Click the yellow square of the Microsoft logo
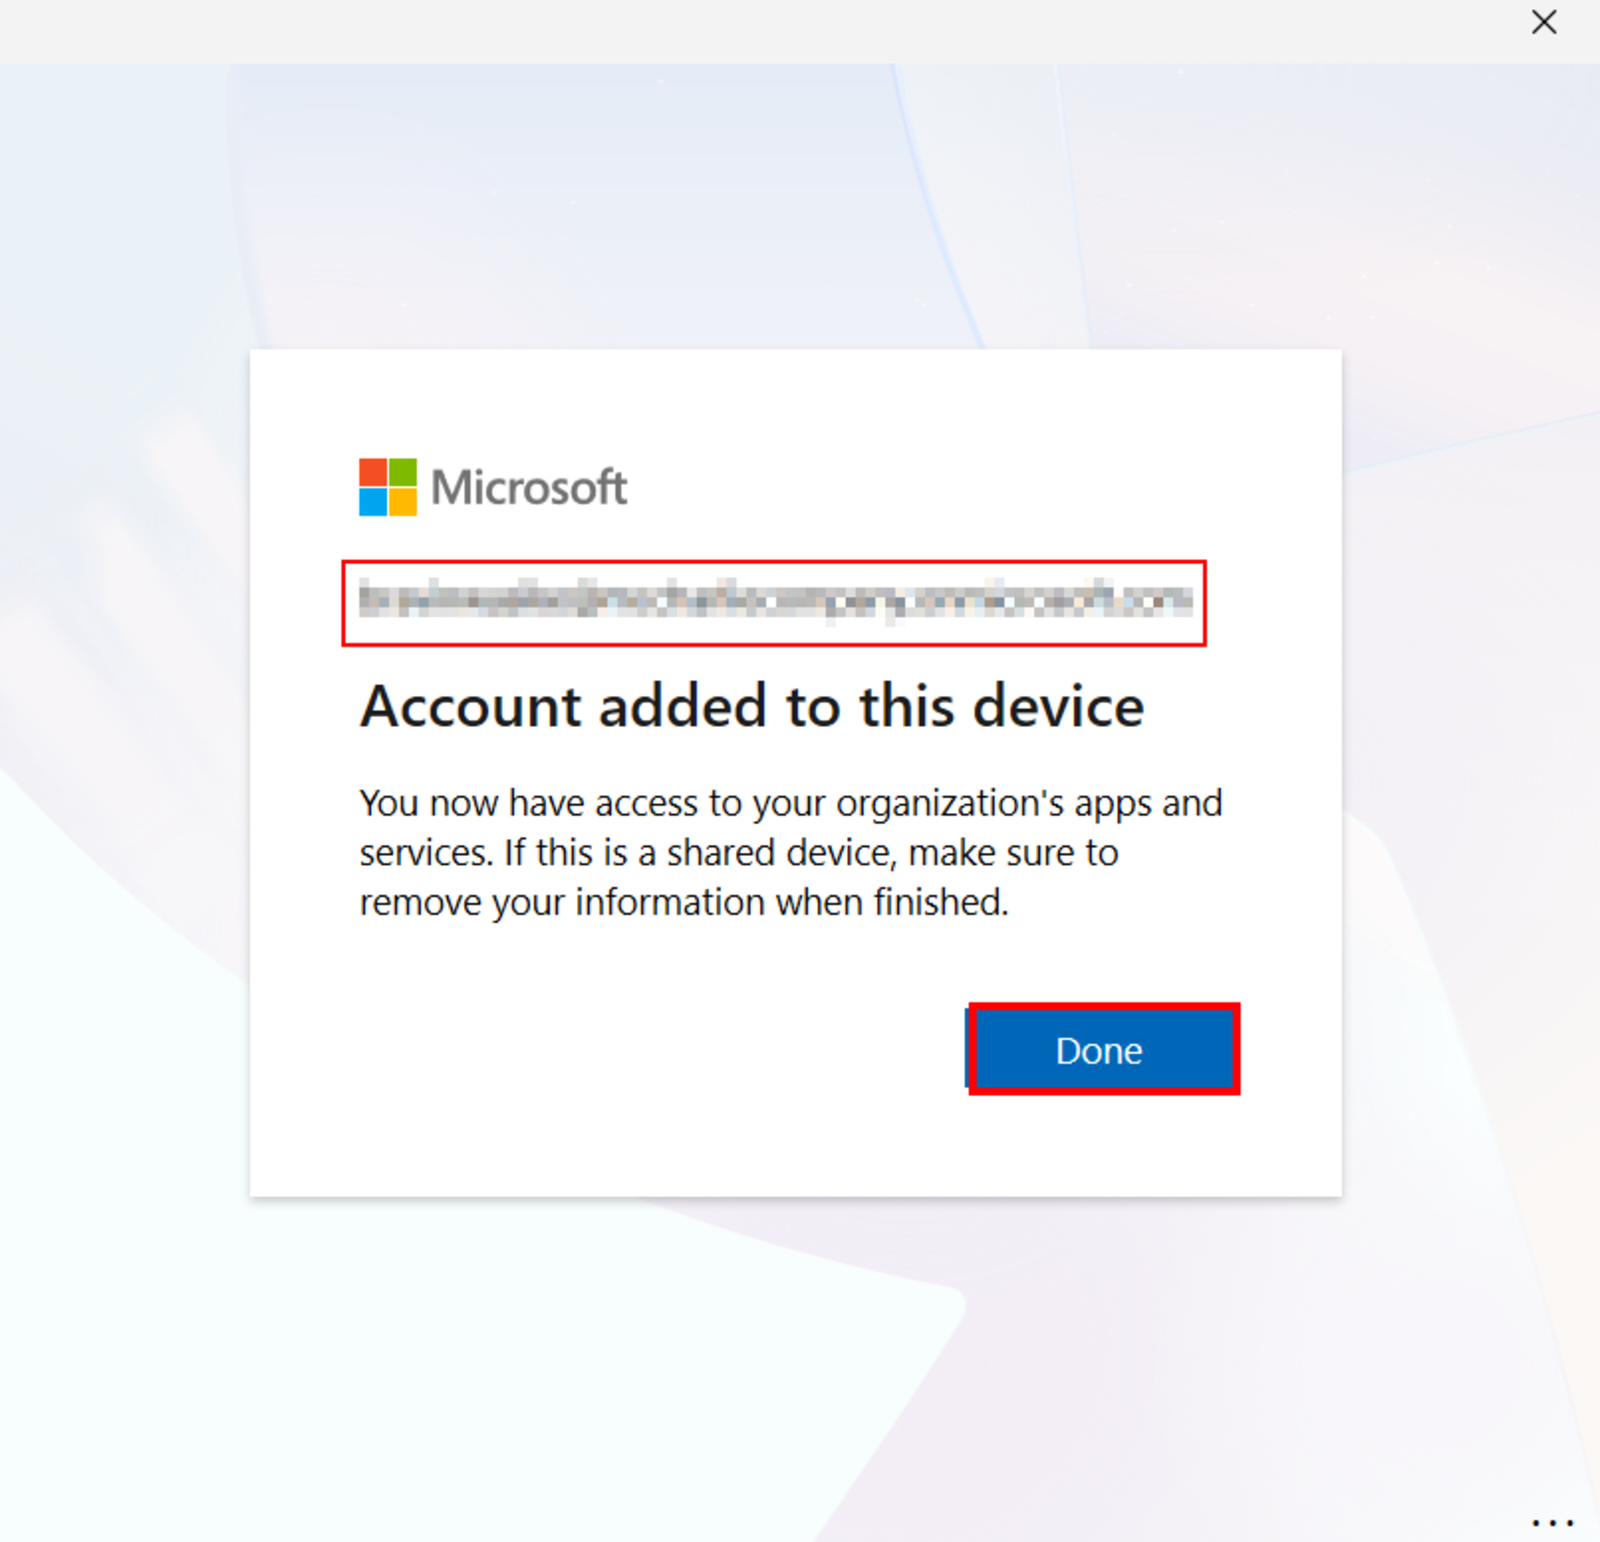1600x1542 pixels. click(401, 501)
